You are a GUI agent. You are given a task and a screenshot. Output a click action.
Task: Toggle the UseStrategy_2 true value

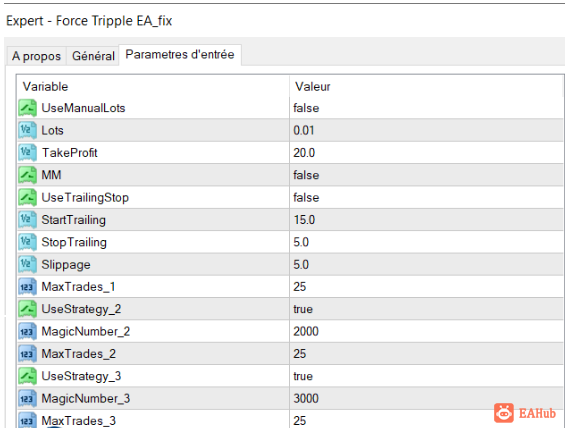[427, 309]
